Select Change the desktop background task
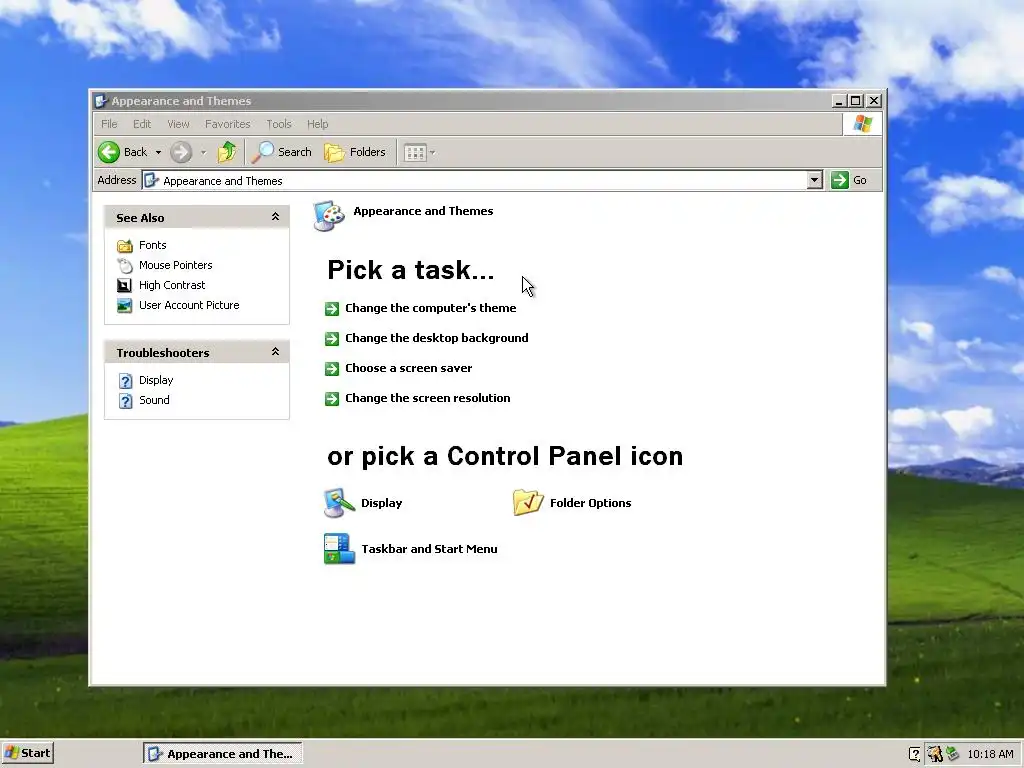1024x768 pixels. click(x=436, y=338)
